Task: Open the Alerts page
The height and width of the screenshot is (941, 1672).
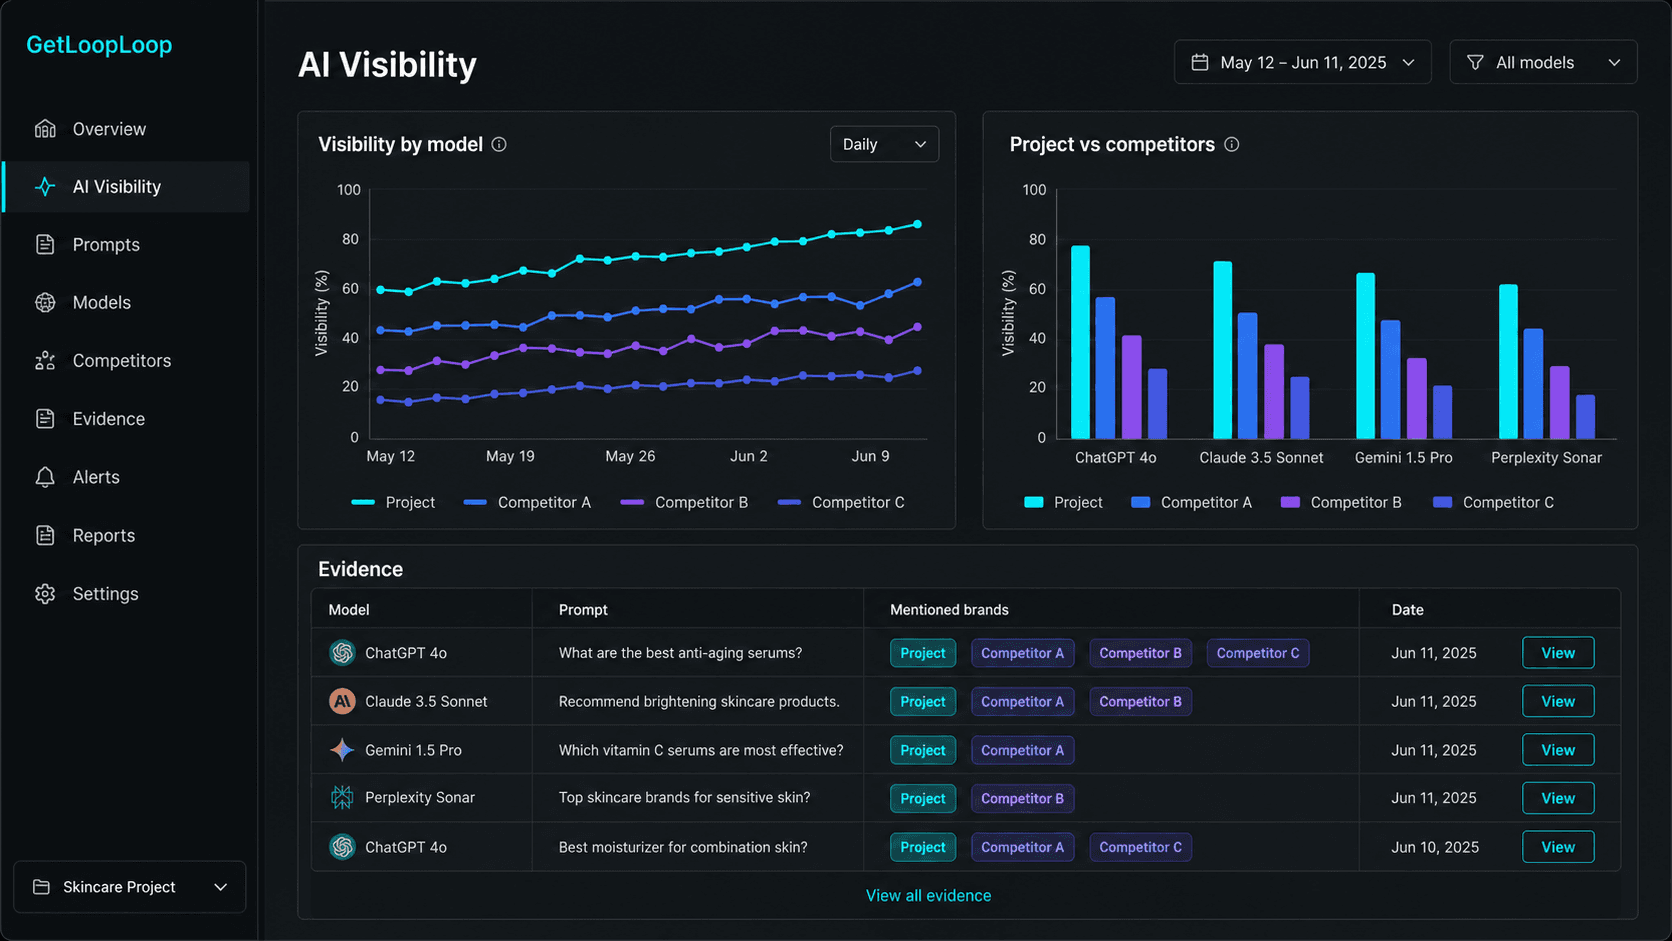Action: click(x=126, y=477)
